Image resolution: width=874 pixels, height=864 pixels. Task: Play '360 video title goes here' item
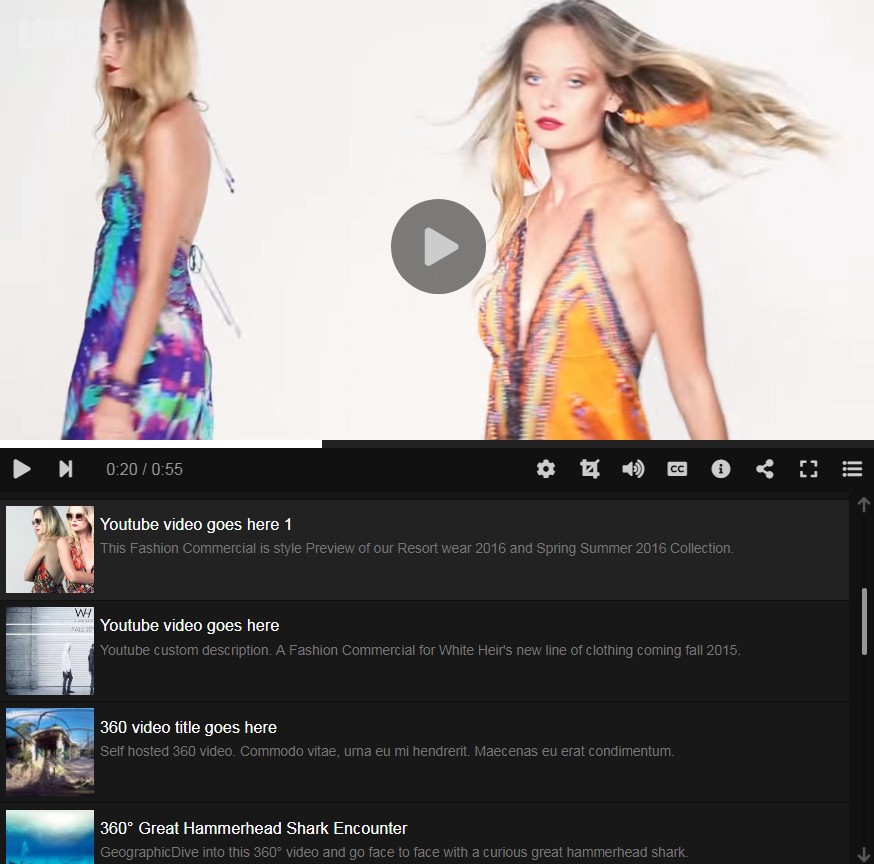[188, 727]
